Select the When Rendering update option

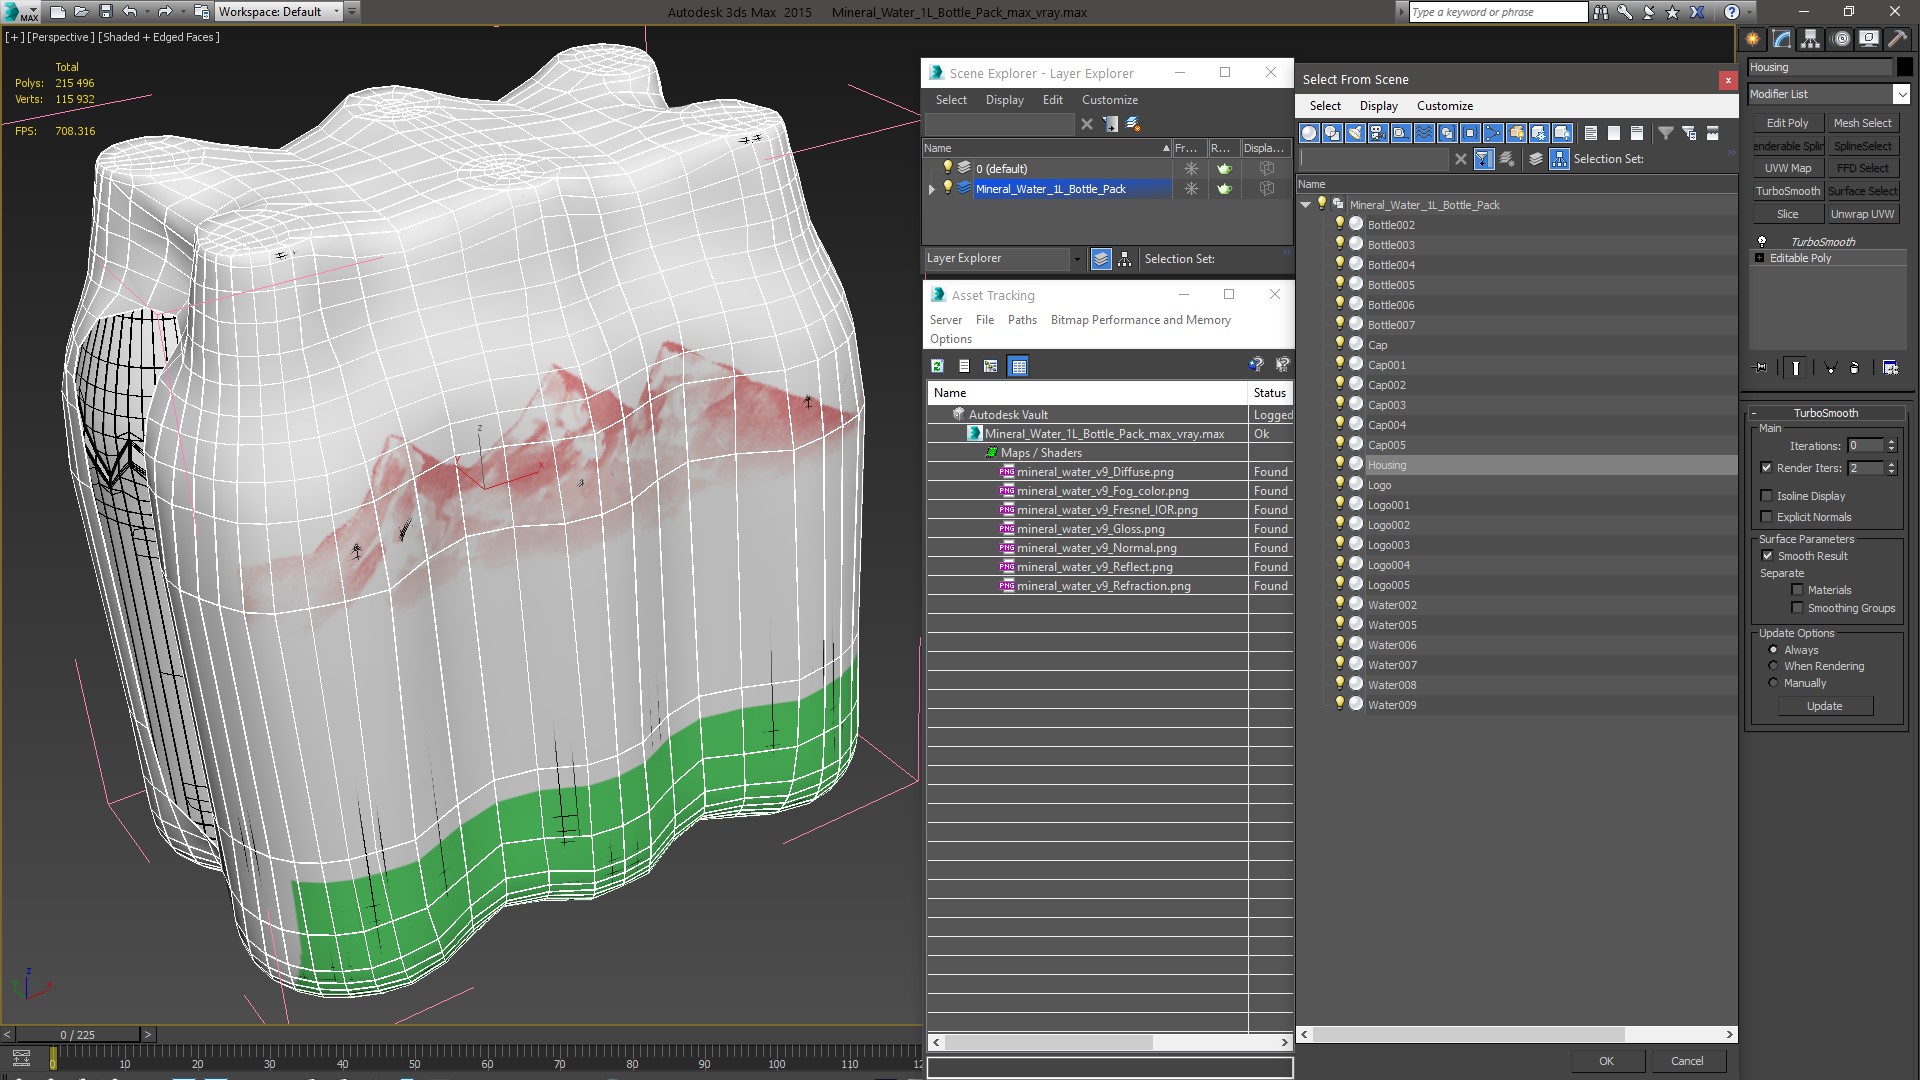coord(1773,666)
